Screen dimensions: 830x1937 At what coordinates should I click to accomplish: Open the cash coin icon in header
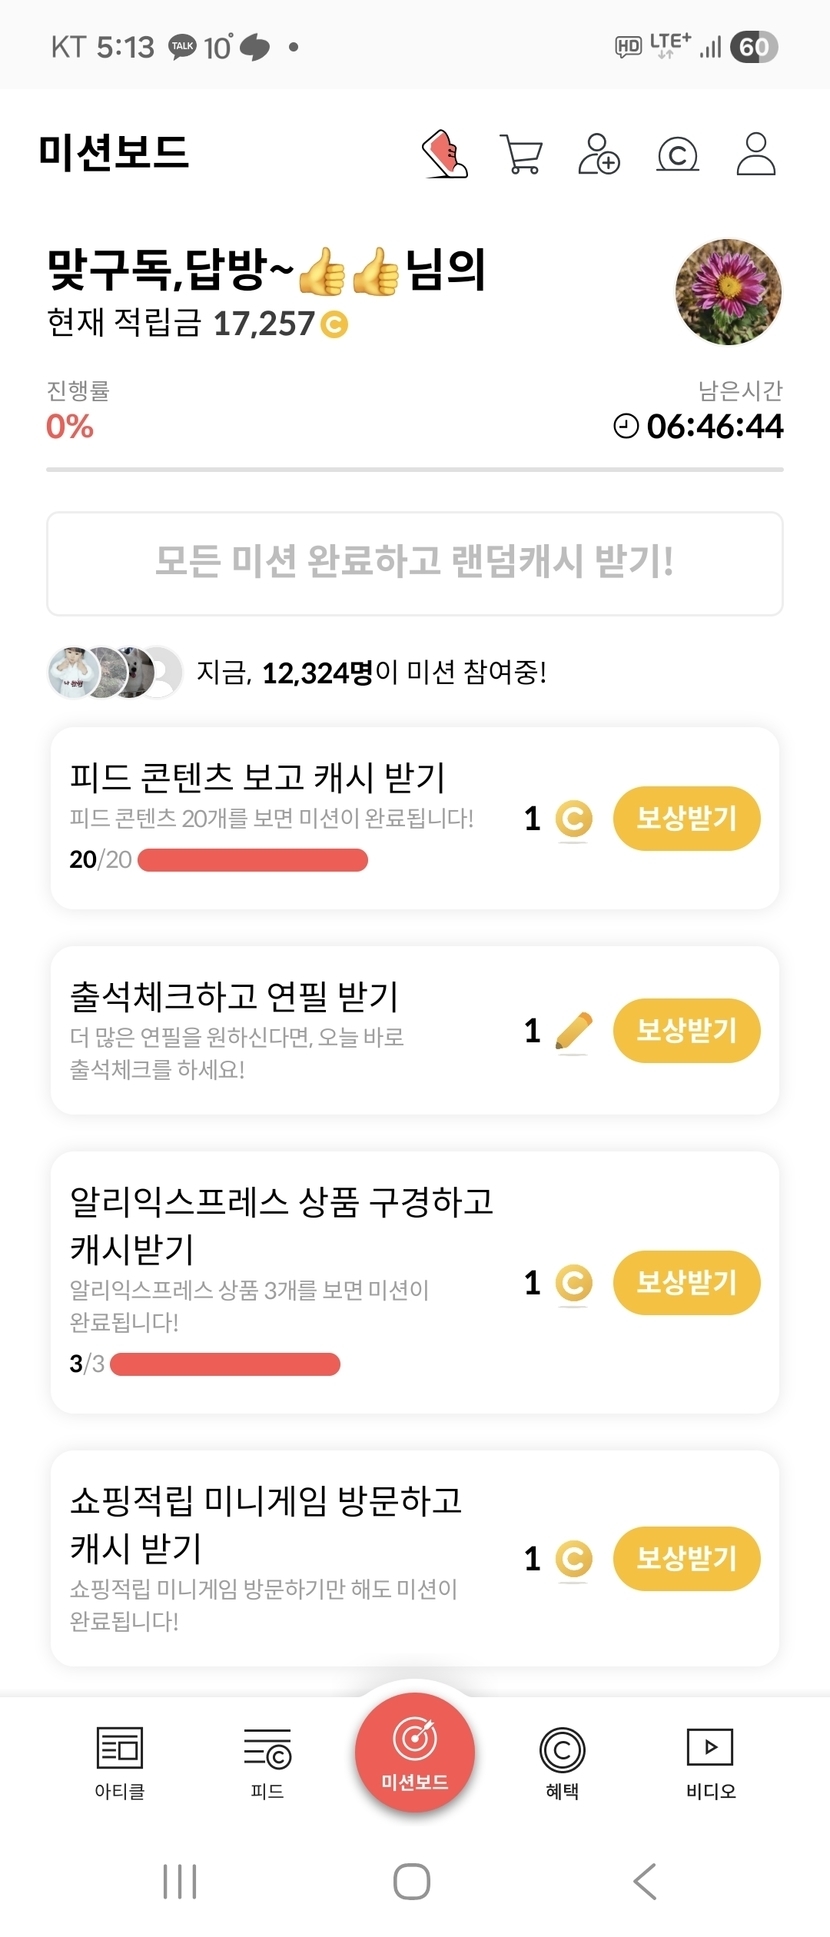(677, 155)
